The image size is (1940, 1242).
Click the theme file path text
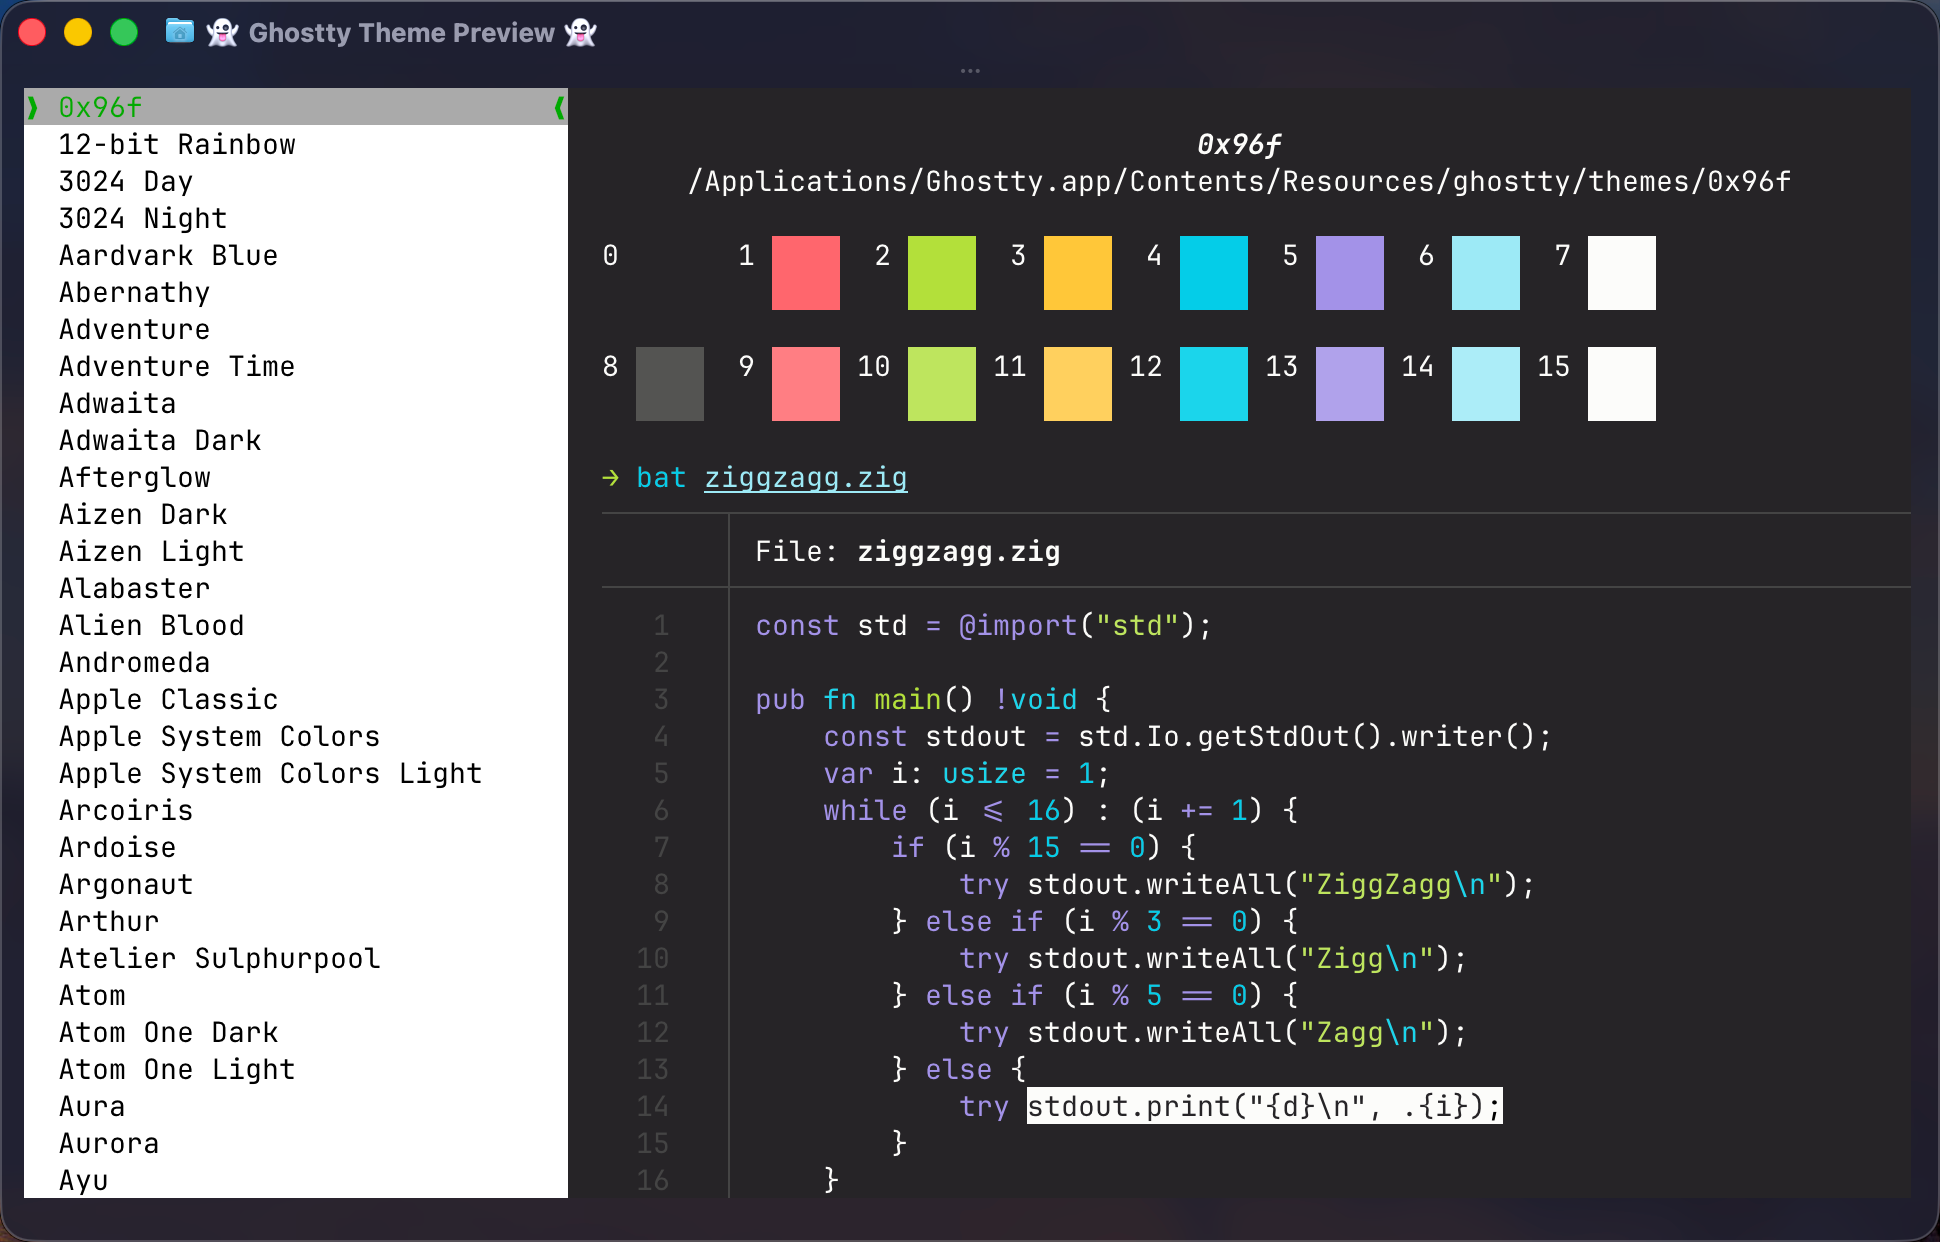(1239, 182)
